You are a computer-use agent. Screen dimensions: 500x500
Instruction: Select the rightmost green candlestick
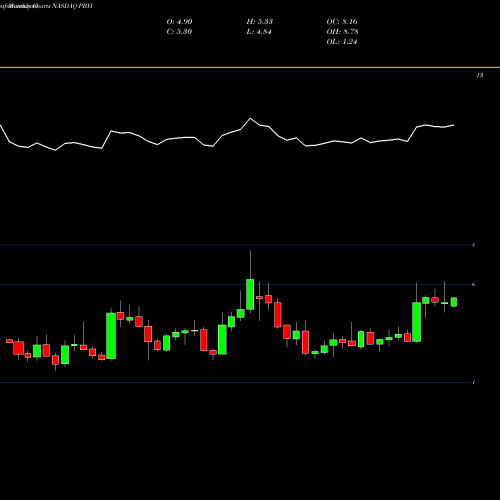[454, 302]
